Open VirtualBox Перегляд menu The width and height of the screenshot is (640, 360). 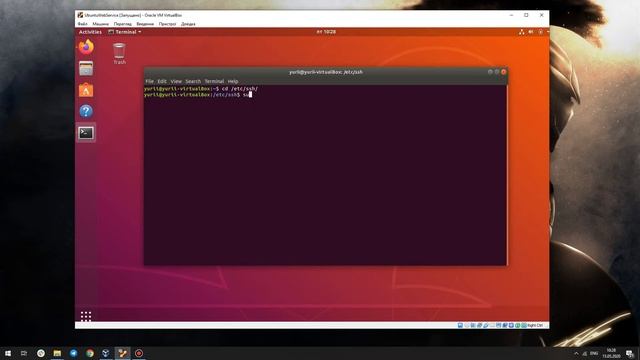[122, 24]
